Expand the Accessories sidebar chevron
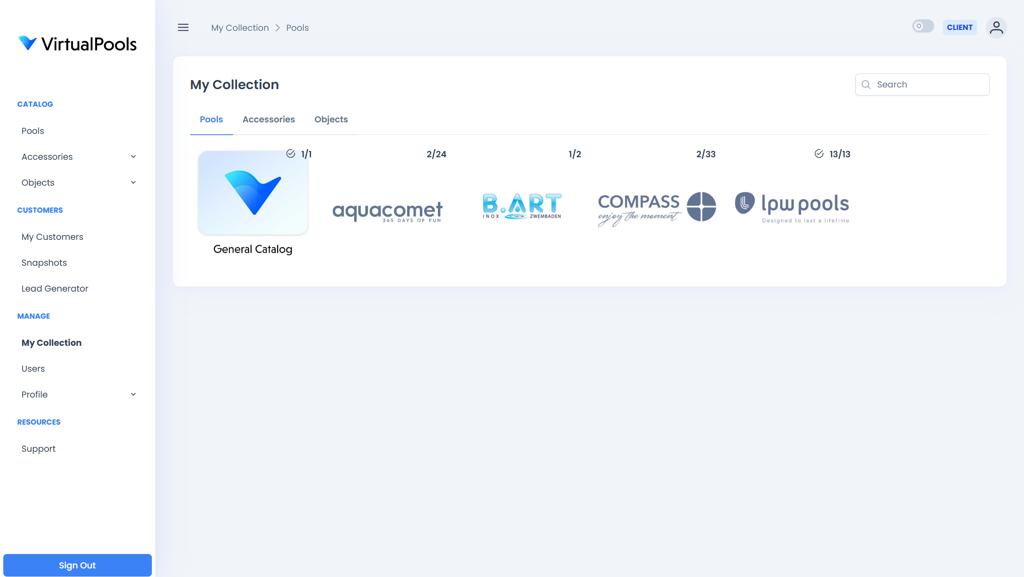 point(133,157)
